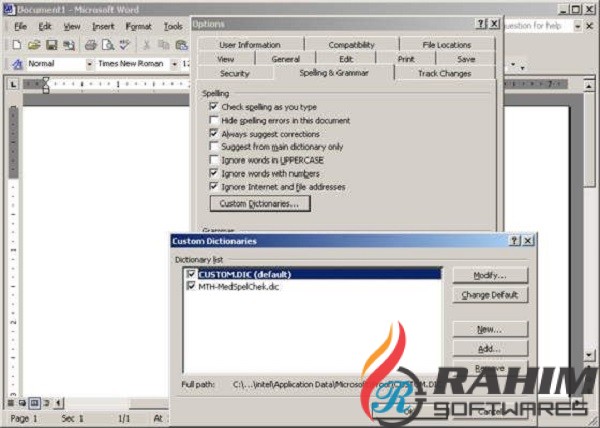This screenshot has height=428, width=600.
Task: Select the Print Layout view icon
Action: point(34,403)
